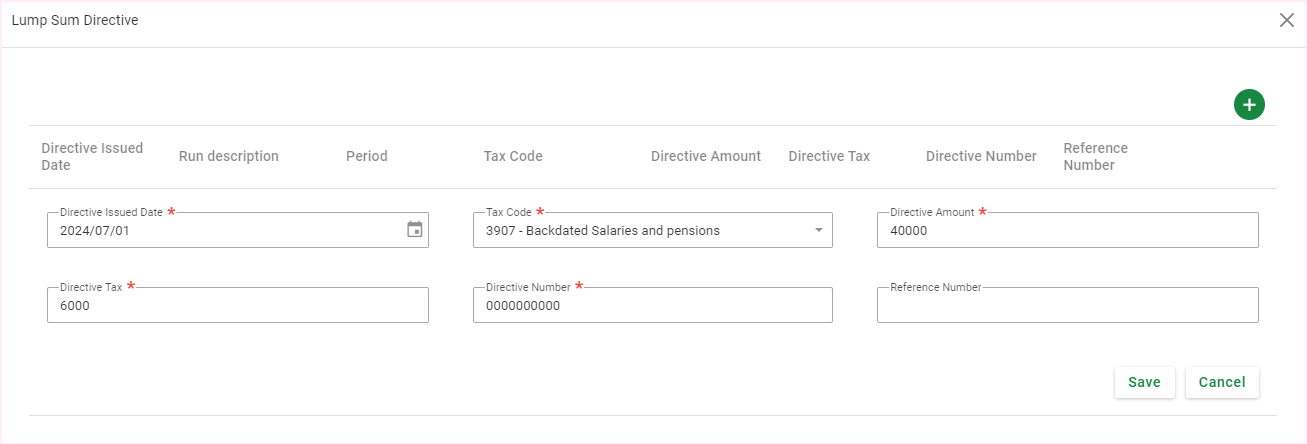Focus the Directive Amount input showing 40000
This screenshot has width=1307, height=444.
(x=1066, y=231)
